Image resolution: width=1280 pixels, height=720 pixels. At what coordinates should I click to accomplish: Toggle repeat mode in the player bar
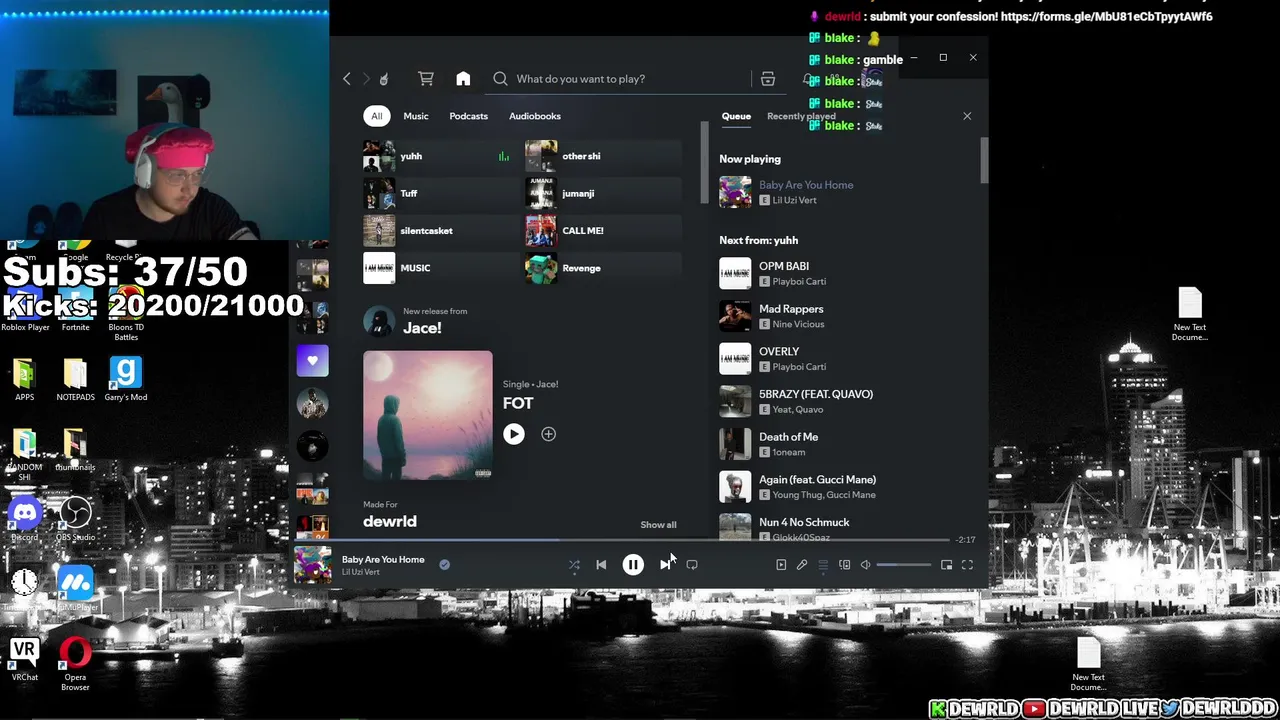tap(692, 565)
